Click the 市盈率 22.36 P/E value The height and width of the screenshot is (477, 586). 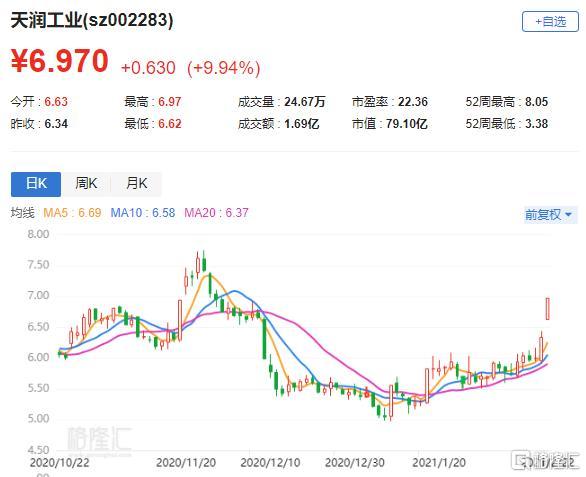[389, 102]
